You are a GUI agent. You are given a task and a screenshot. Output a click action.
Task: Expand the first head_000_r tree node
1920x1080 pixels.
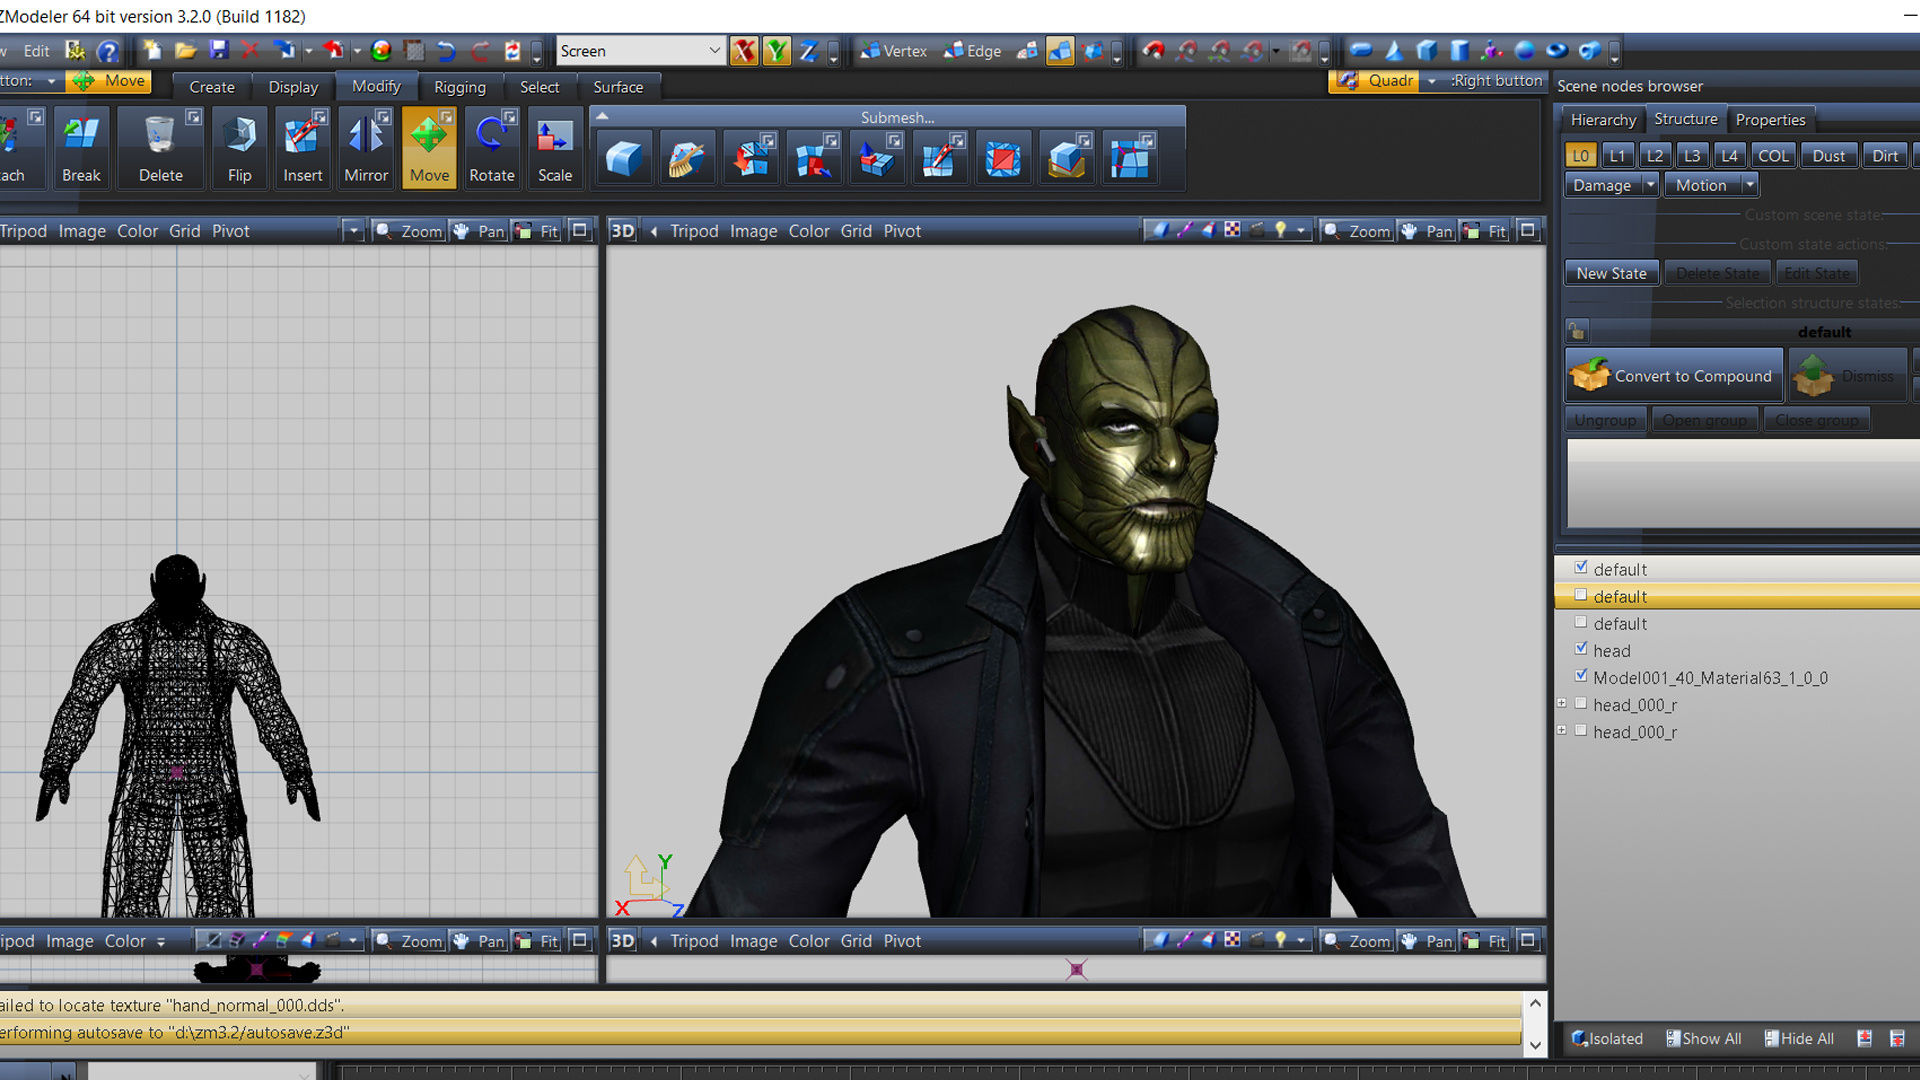click(1562, 704)
